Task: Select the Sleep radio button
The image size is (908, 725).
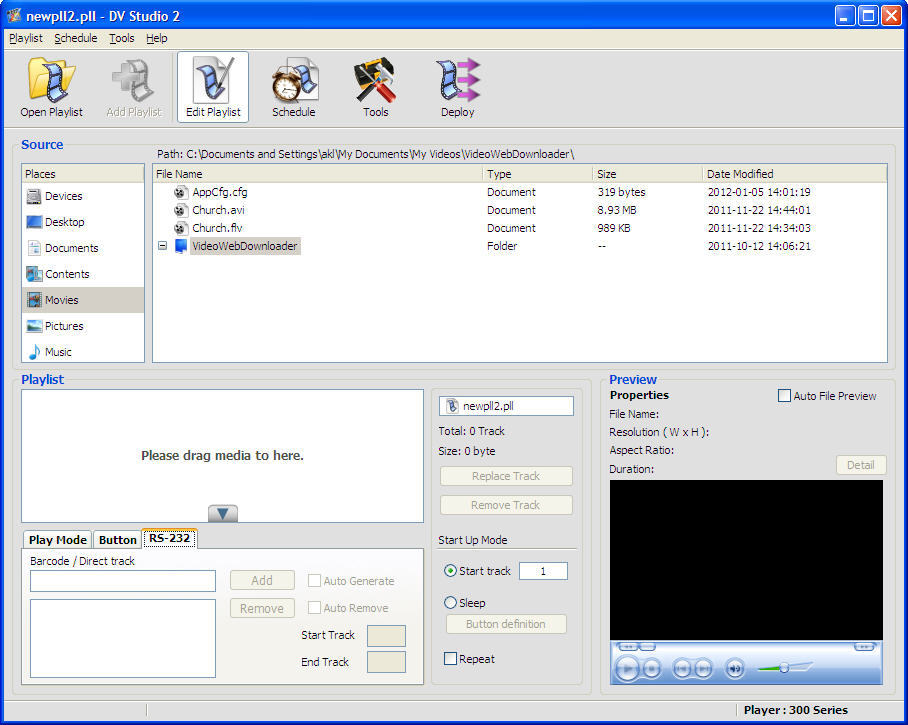Action: (x=450, y=603)
